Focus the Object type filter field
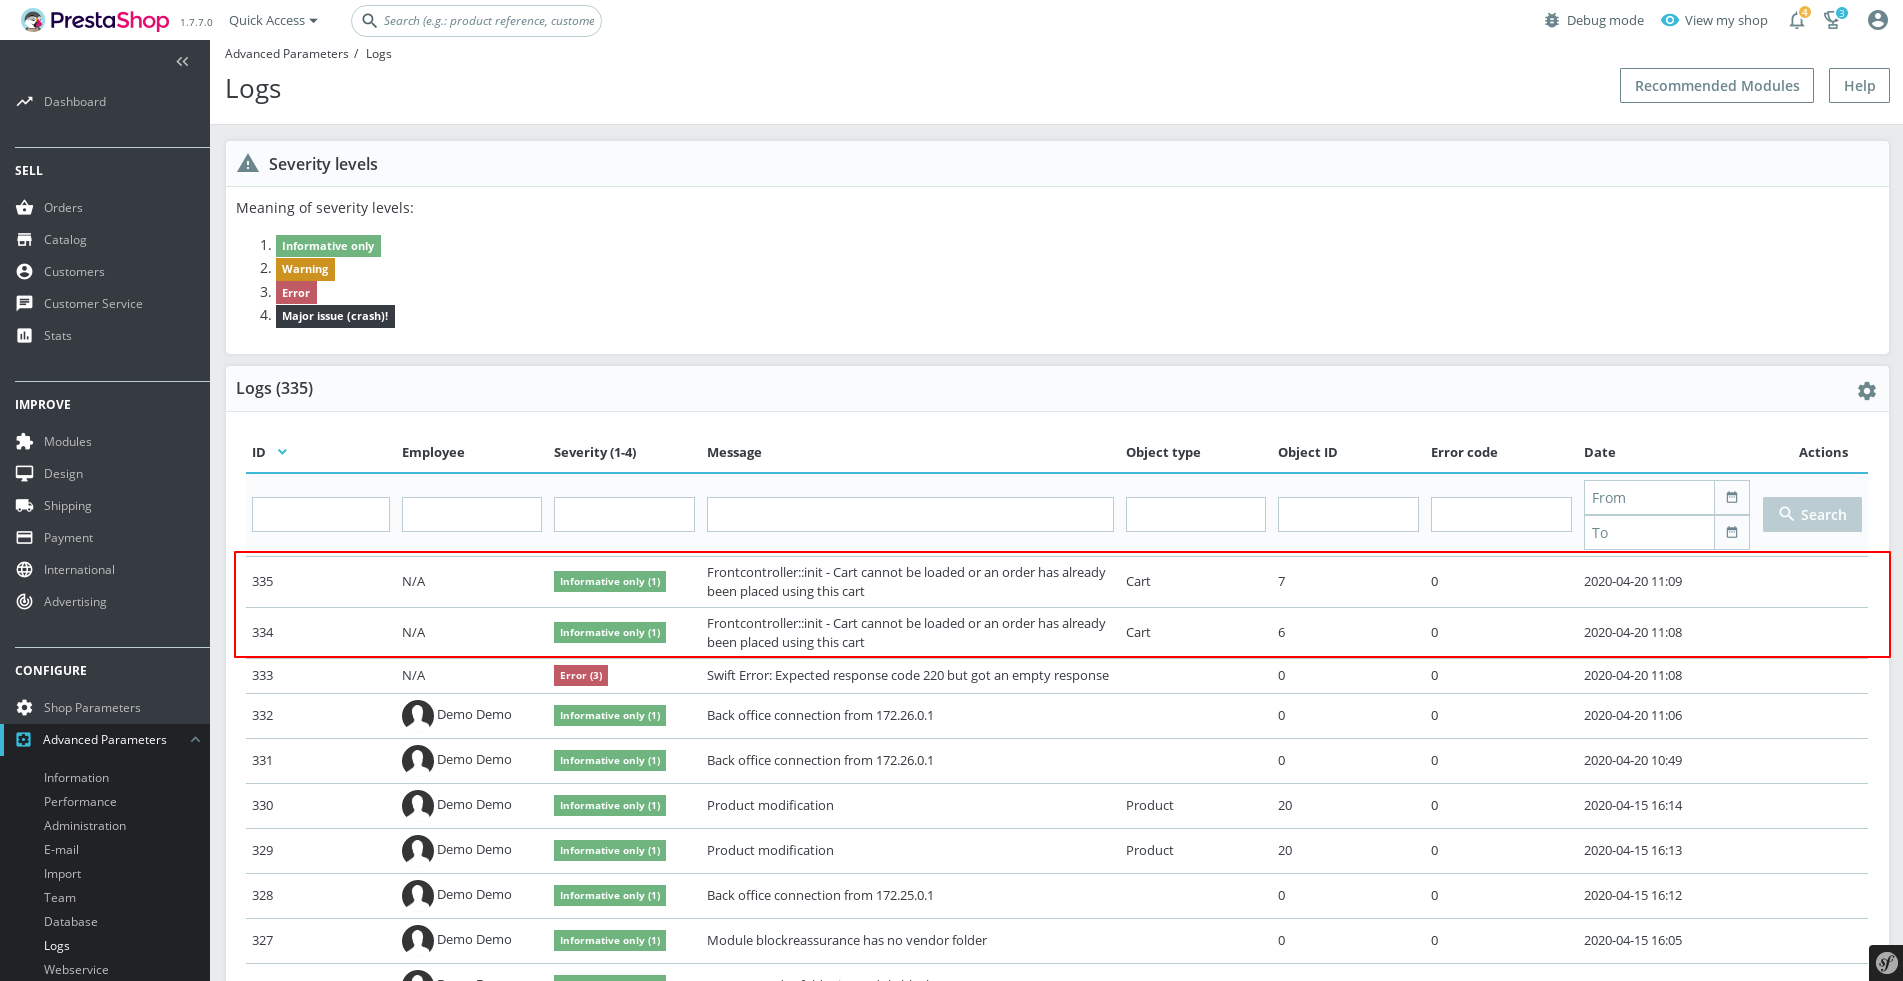This screenshot has height=981, width=1903. click(1195, 515)
